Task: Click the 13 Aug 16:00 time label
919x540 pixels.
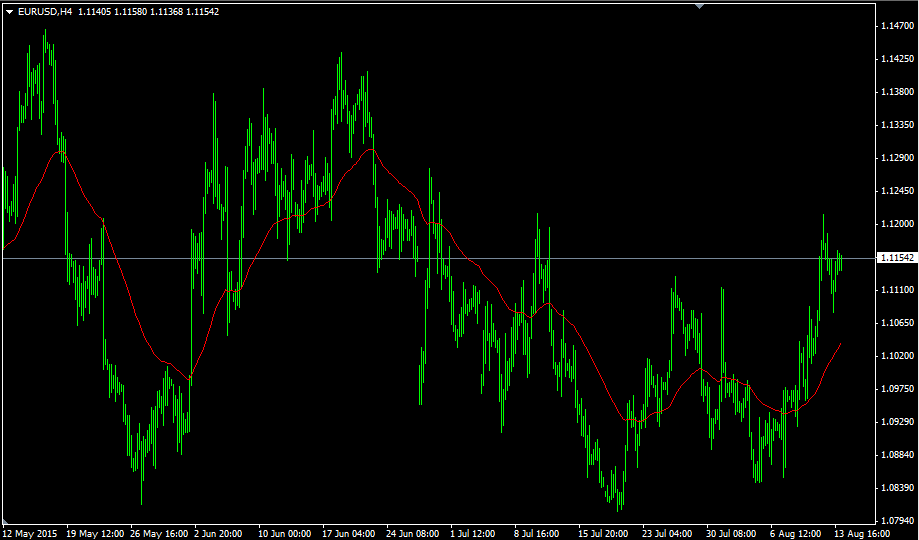Action: [x=862, y=534]
